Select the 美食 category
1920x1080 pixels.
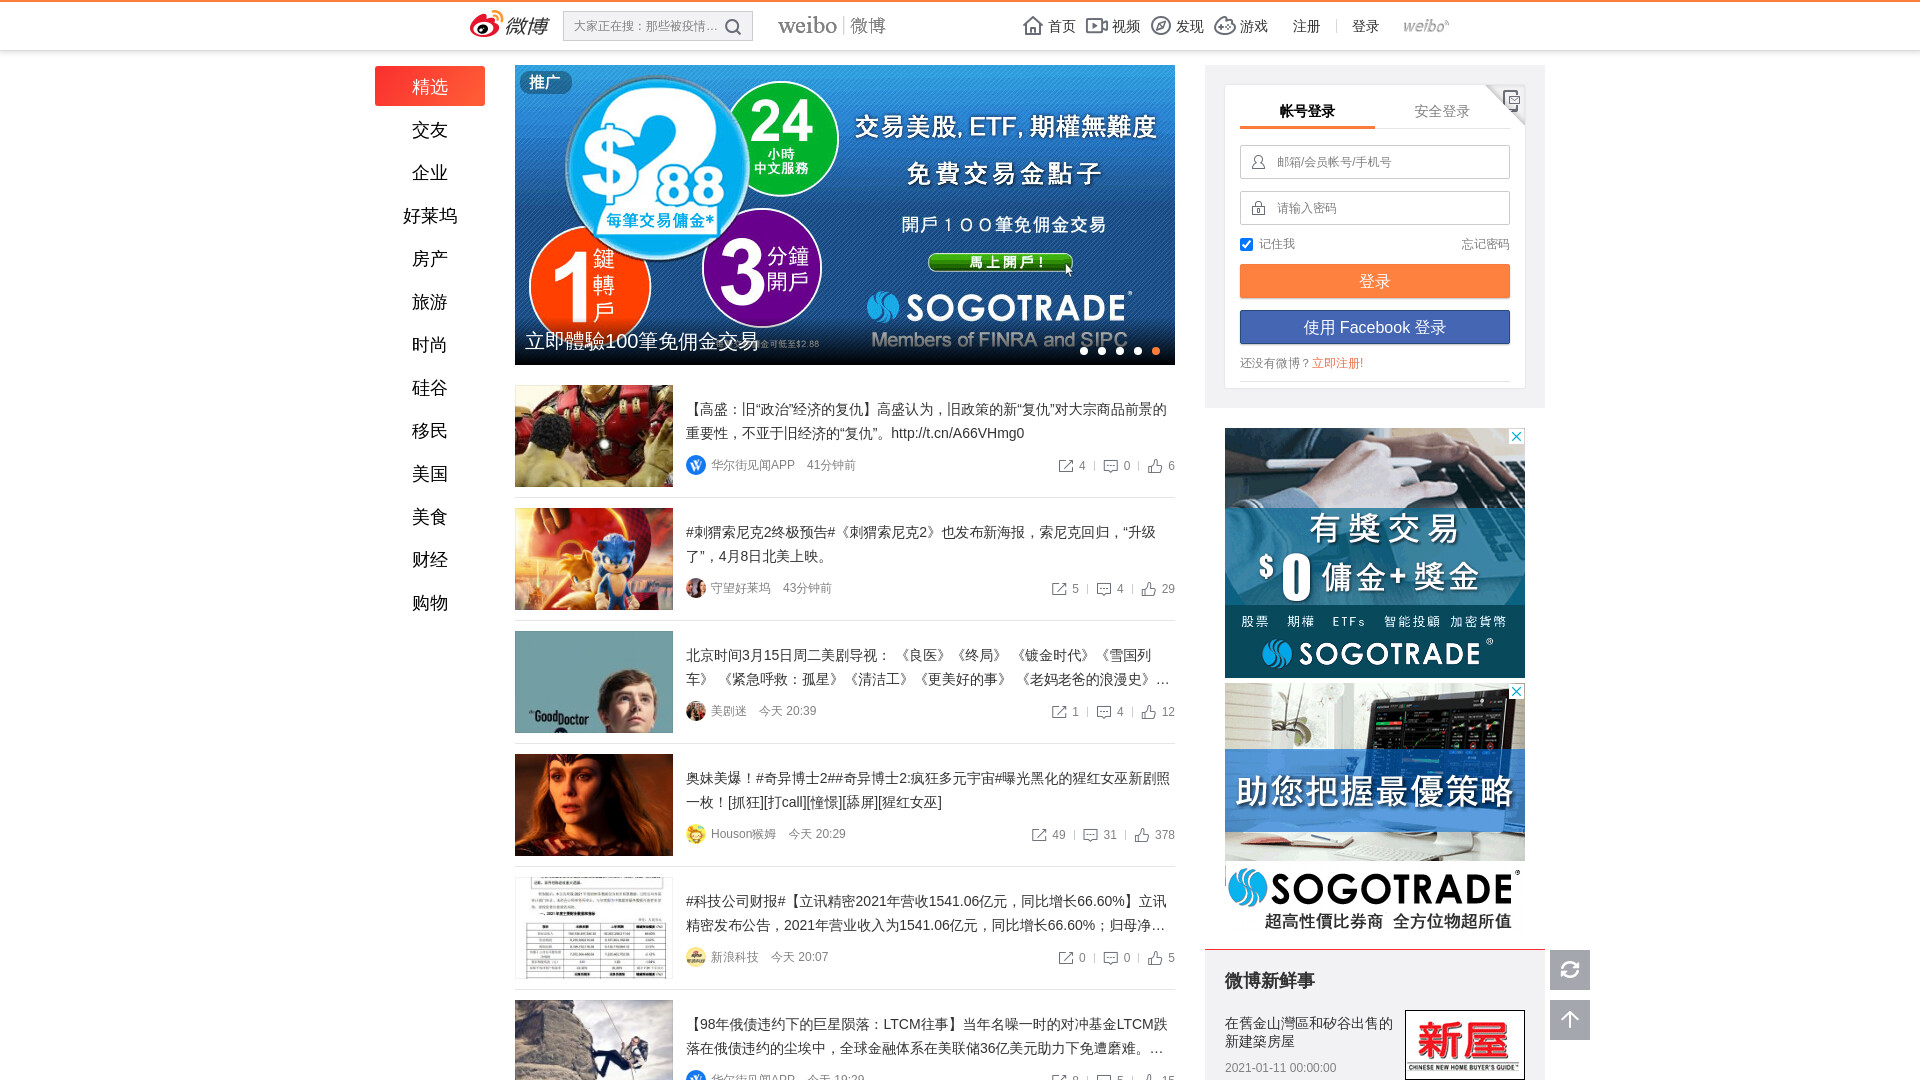click(x=430, y=517)
